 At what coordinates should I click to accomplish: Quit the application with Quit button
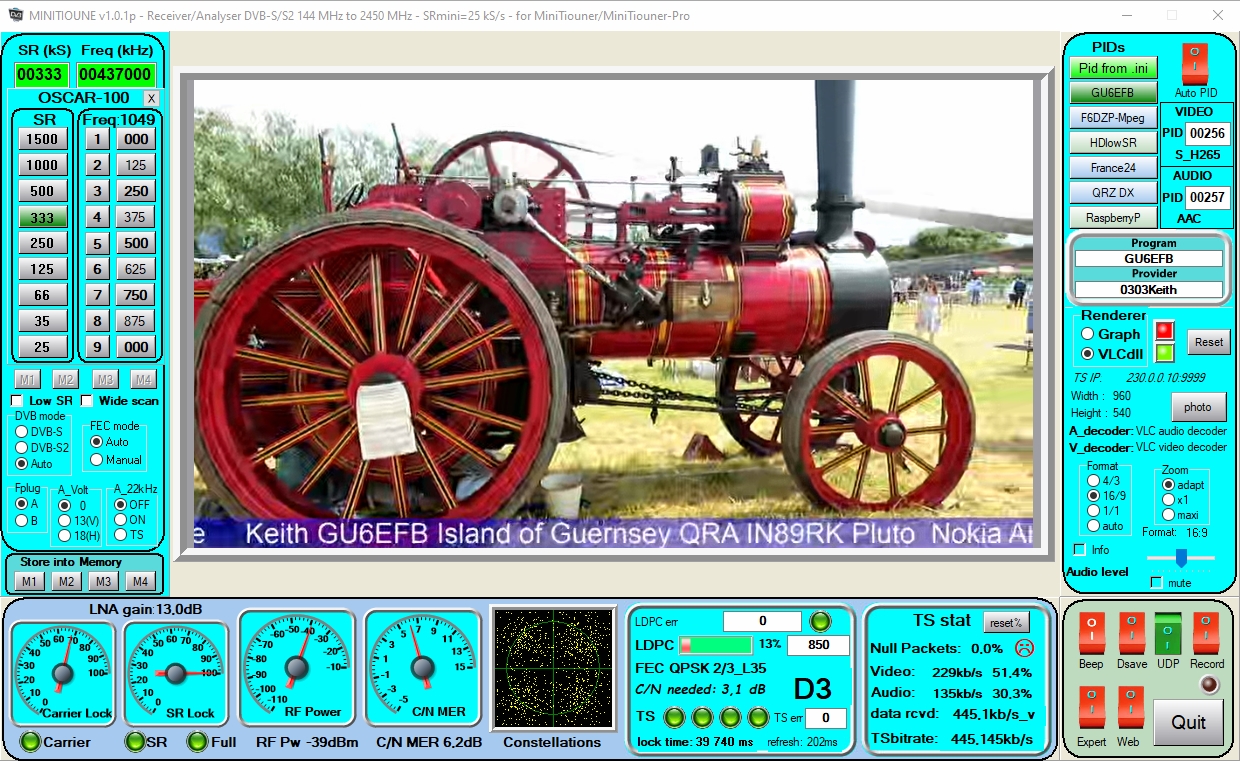point(1188,722)
